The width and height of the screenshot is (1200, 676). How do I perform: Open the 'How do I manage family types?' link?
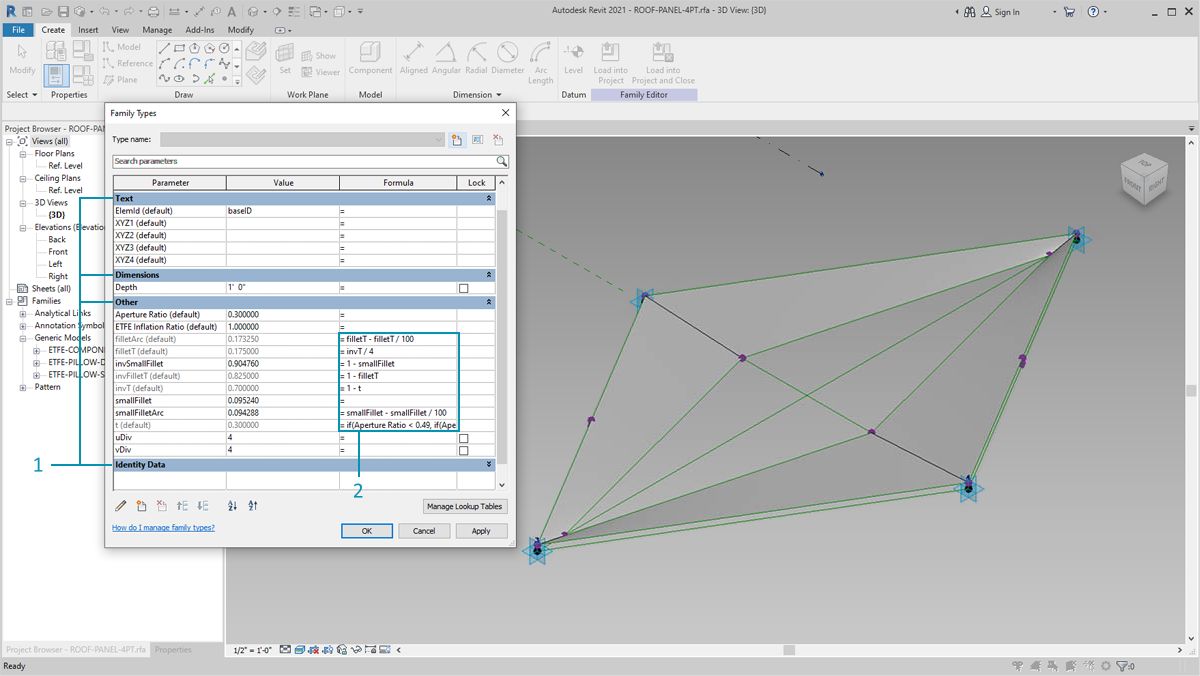click(x=163, y=527)
